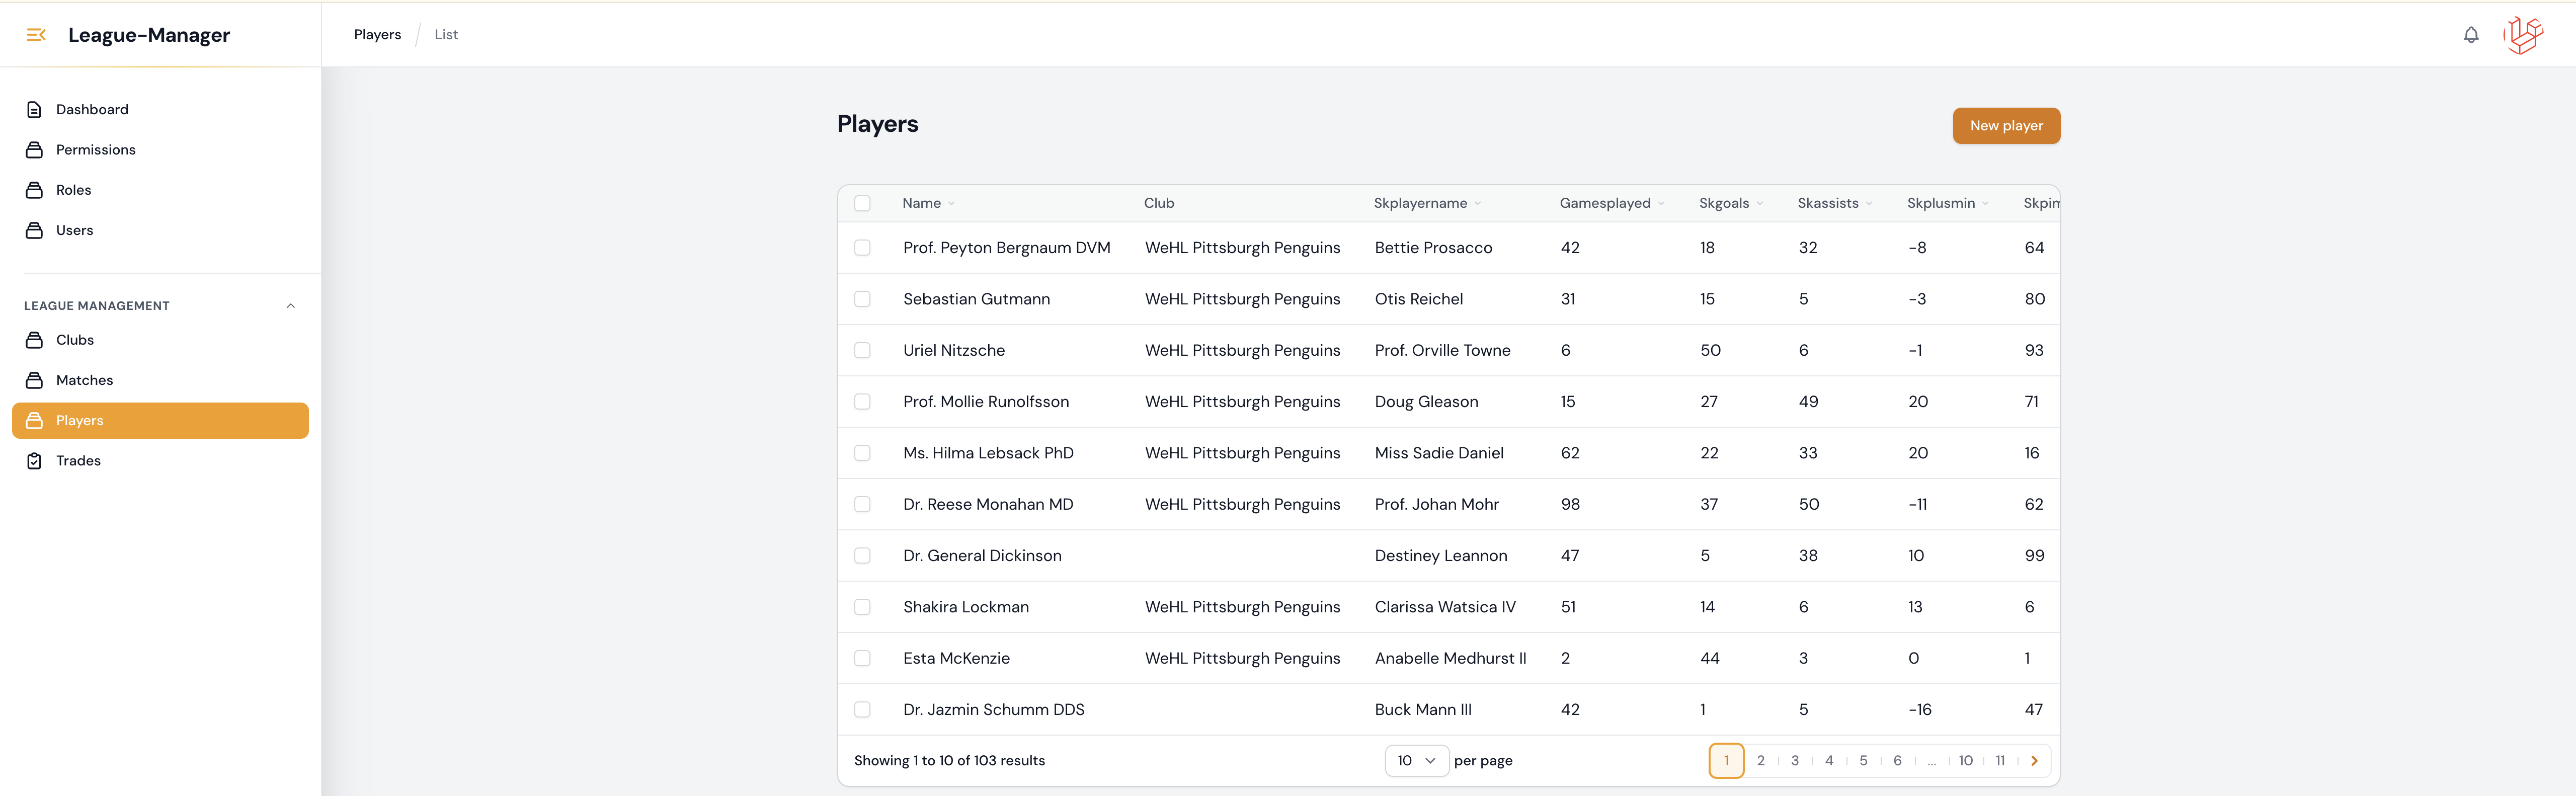Collapse sidebar using the hamburger icon

click(36, 35)
